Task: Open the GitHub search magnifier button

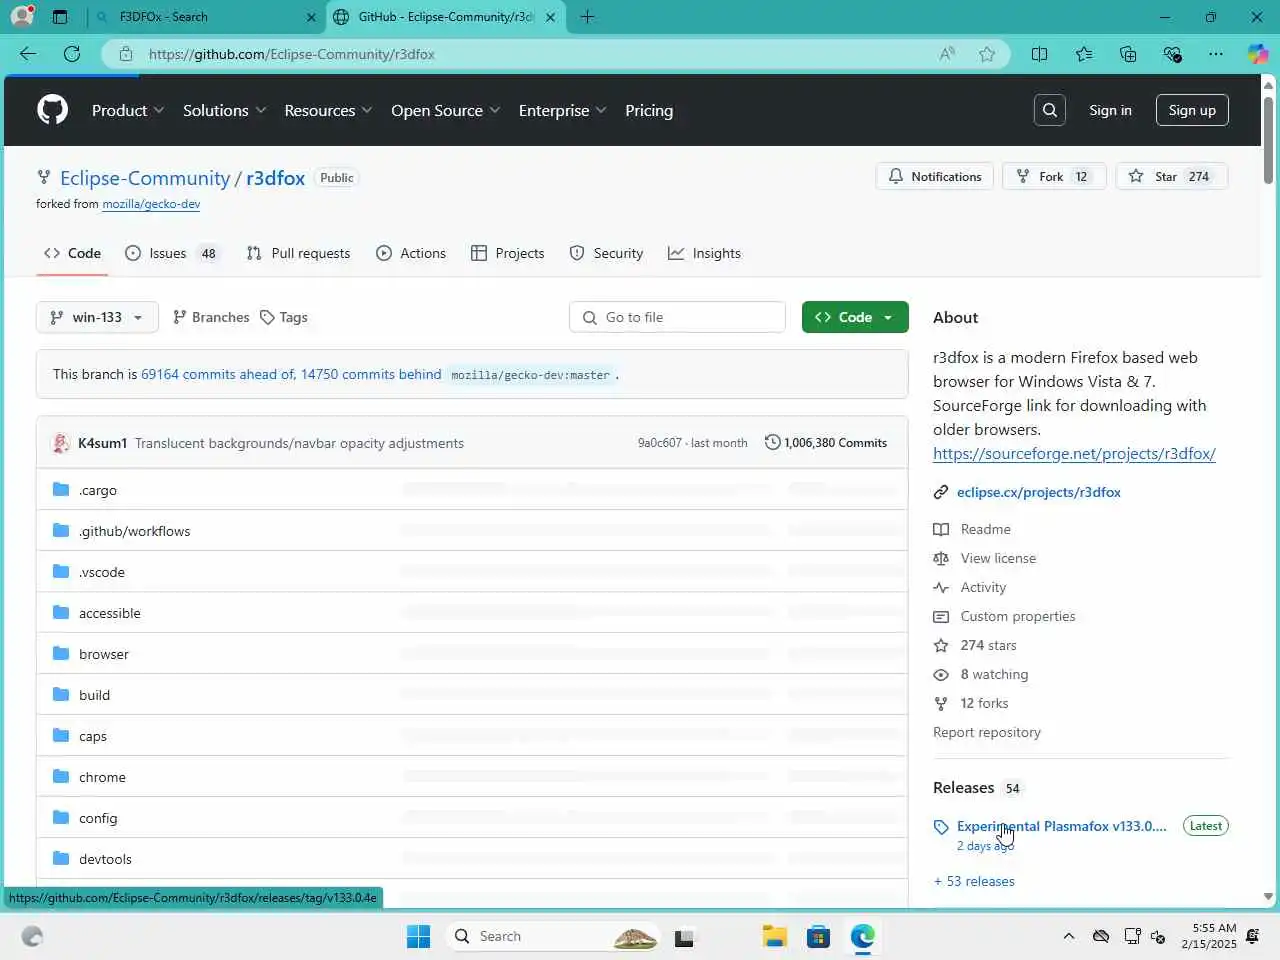Action: click(1050, 110)
